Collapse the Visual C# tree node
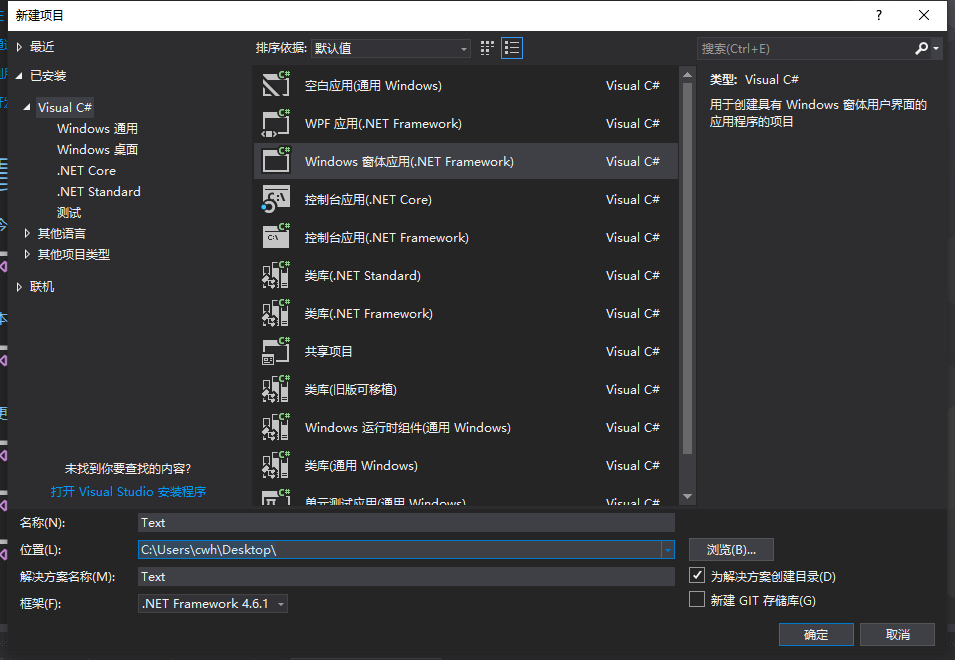 tap(27, 108)
